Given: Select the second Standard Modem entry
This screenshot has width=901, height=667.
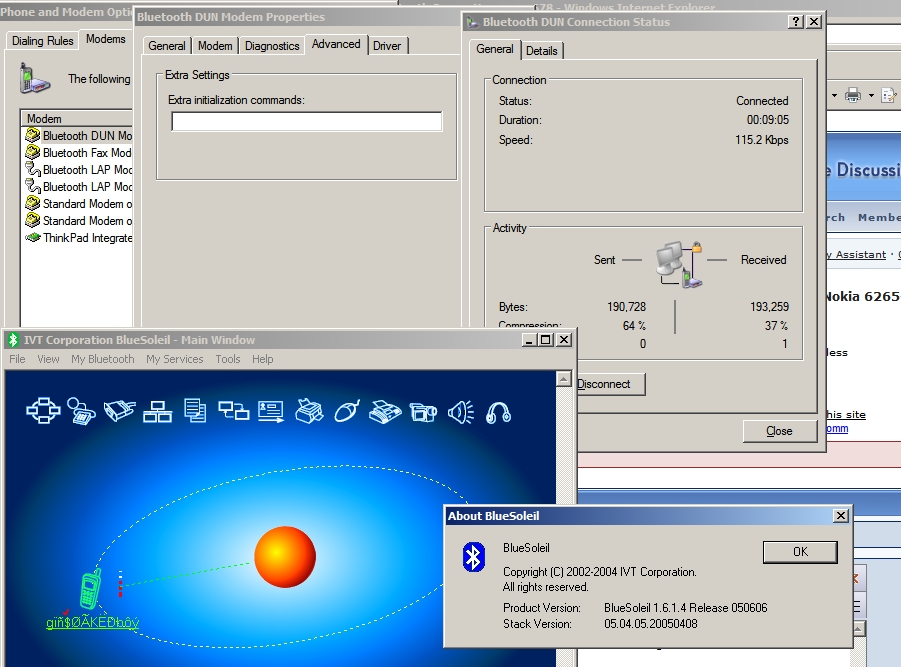Looking at the screenshot, I should [x=78, y=221].
